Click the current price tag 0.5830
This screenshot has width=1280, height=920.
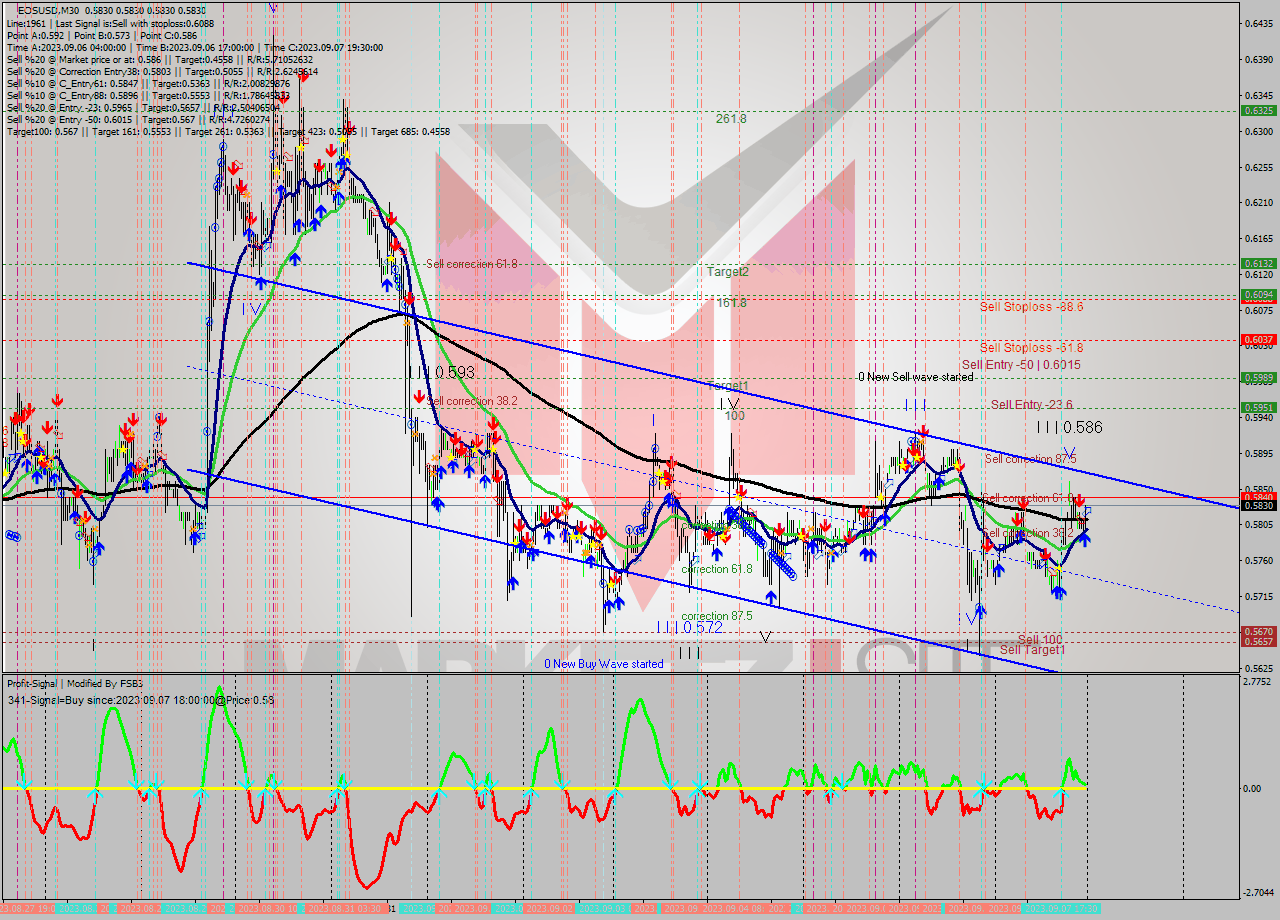click(x=1257, y=506)
